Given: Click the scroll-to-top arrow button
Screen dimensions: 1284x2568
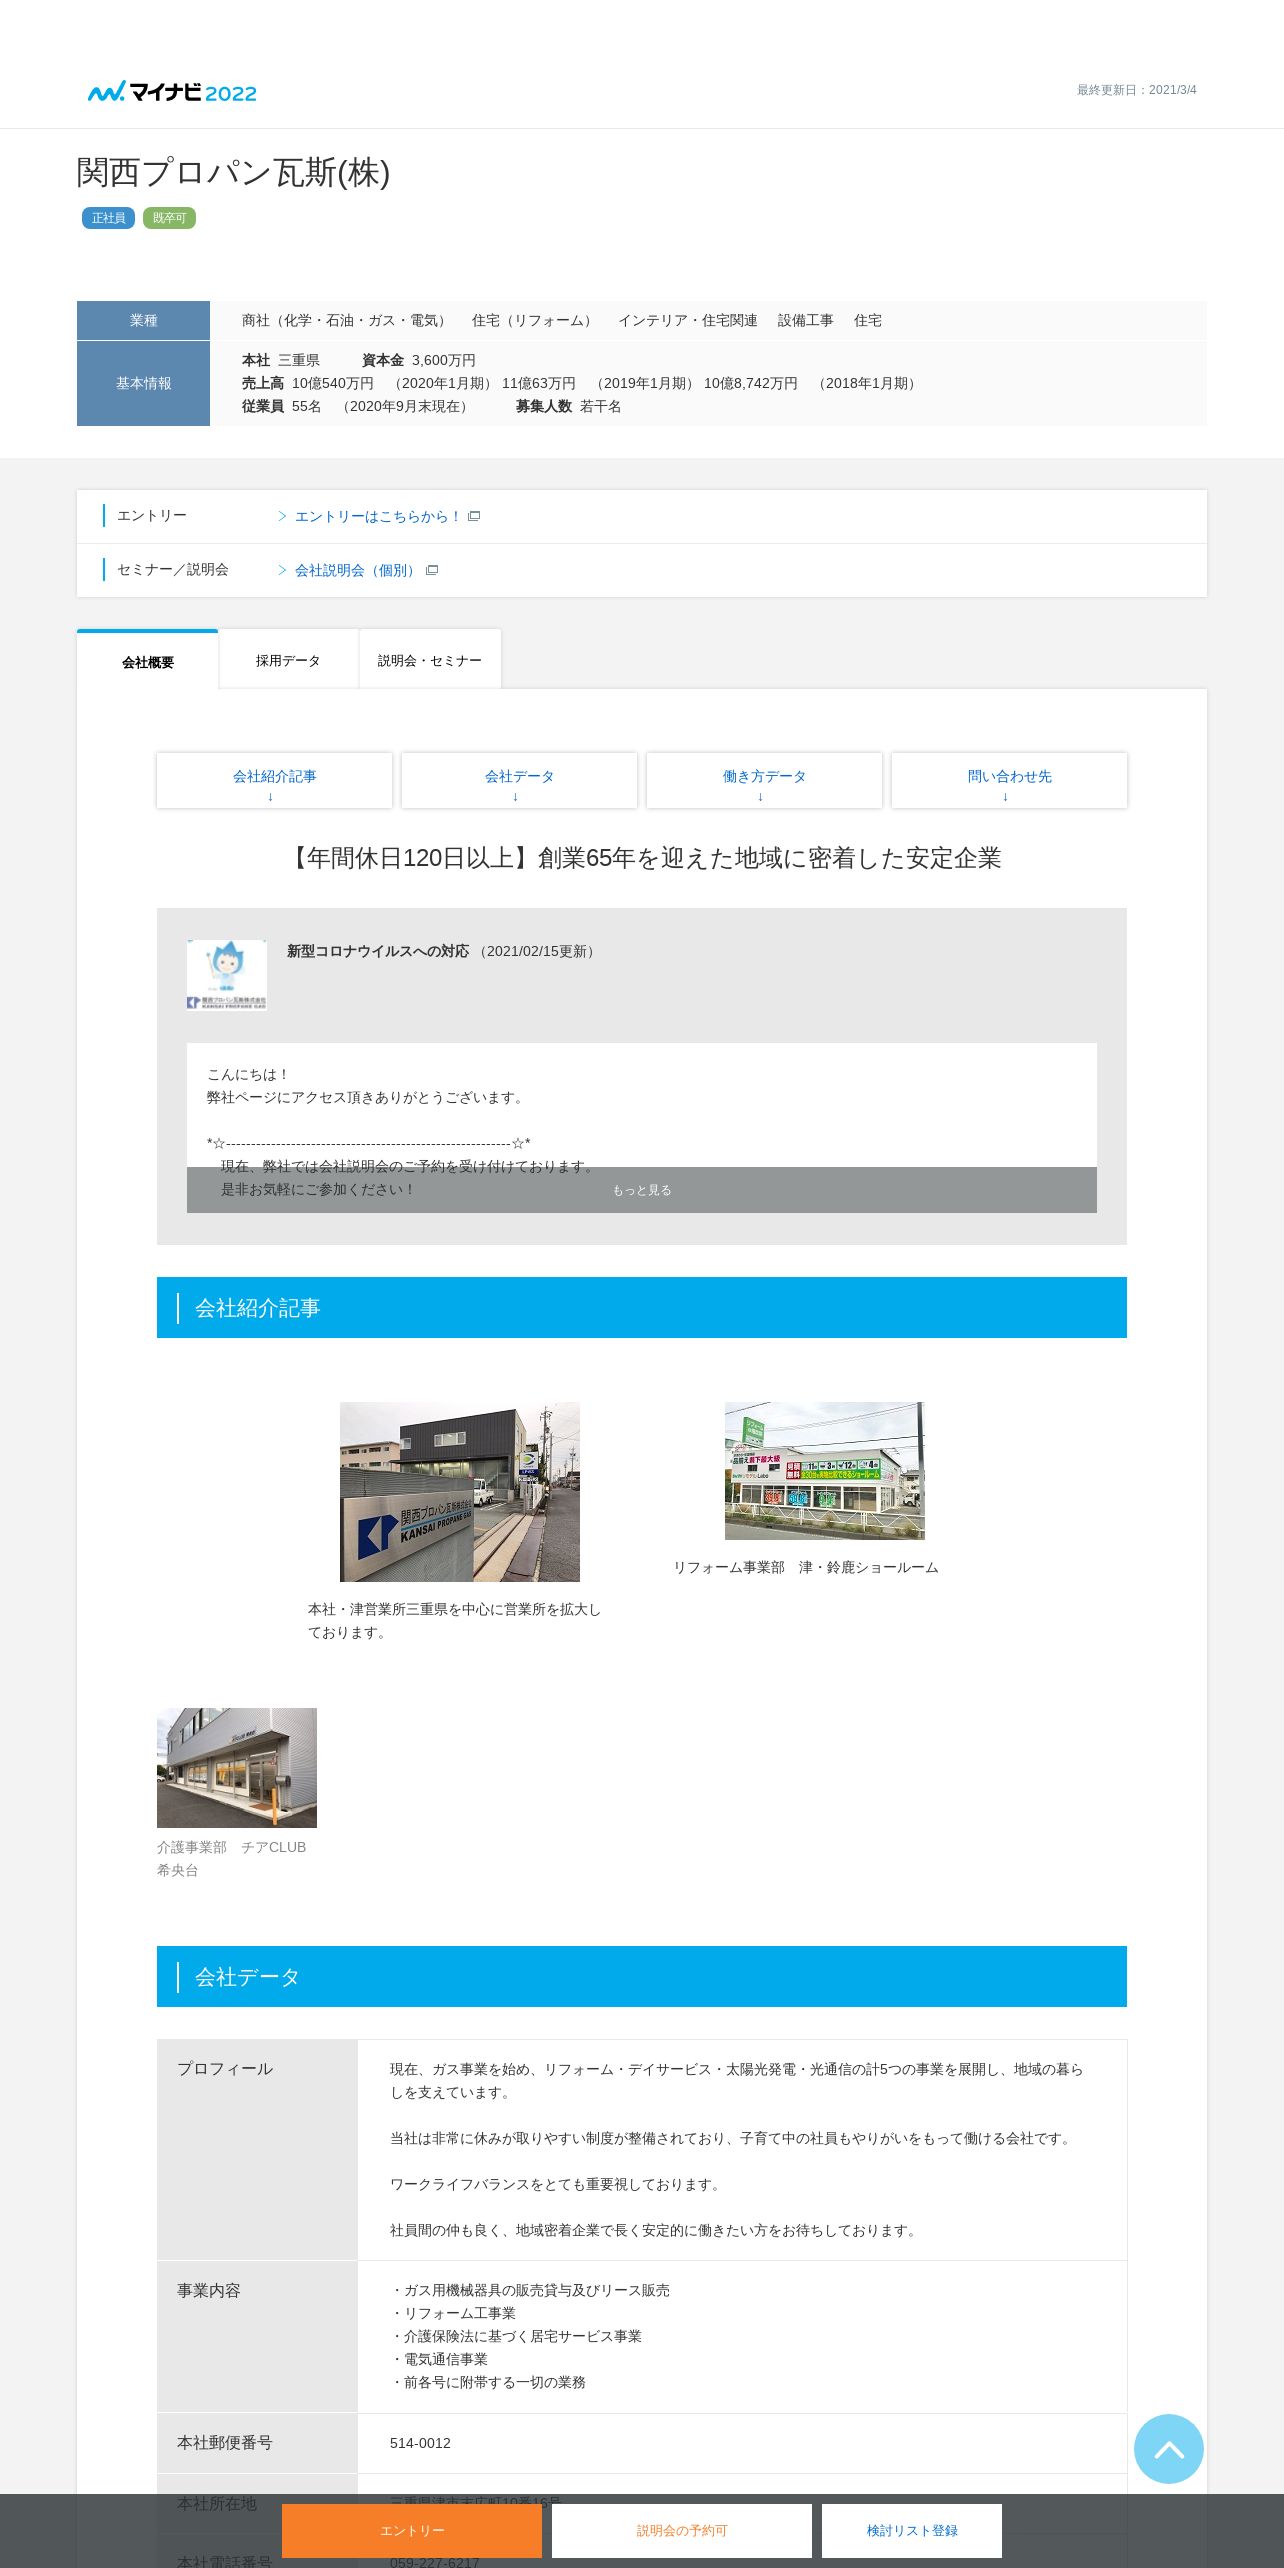Looking at the screenshot, I should [x=1168, y=2449].
